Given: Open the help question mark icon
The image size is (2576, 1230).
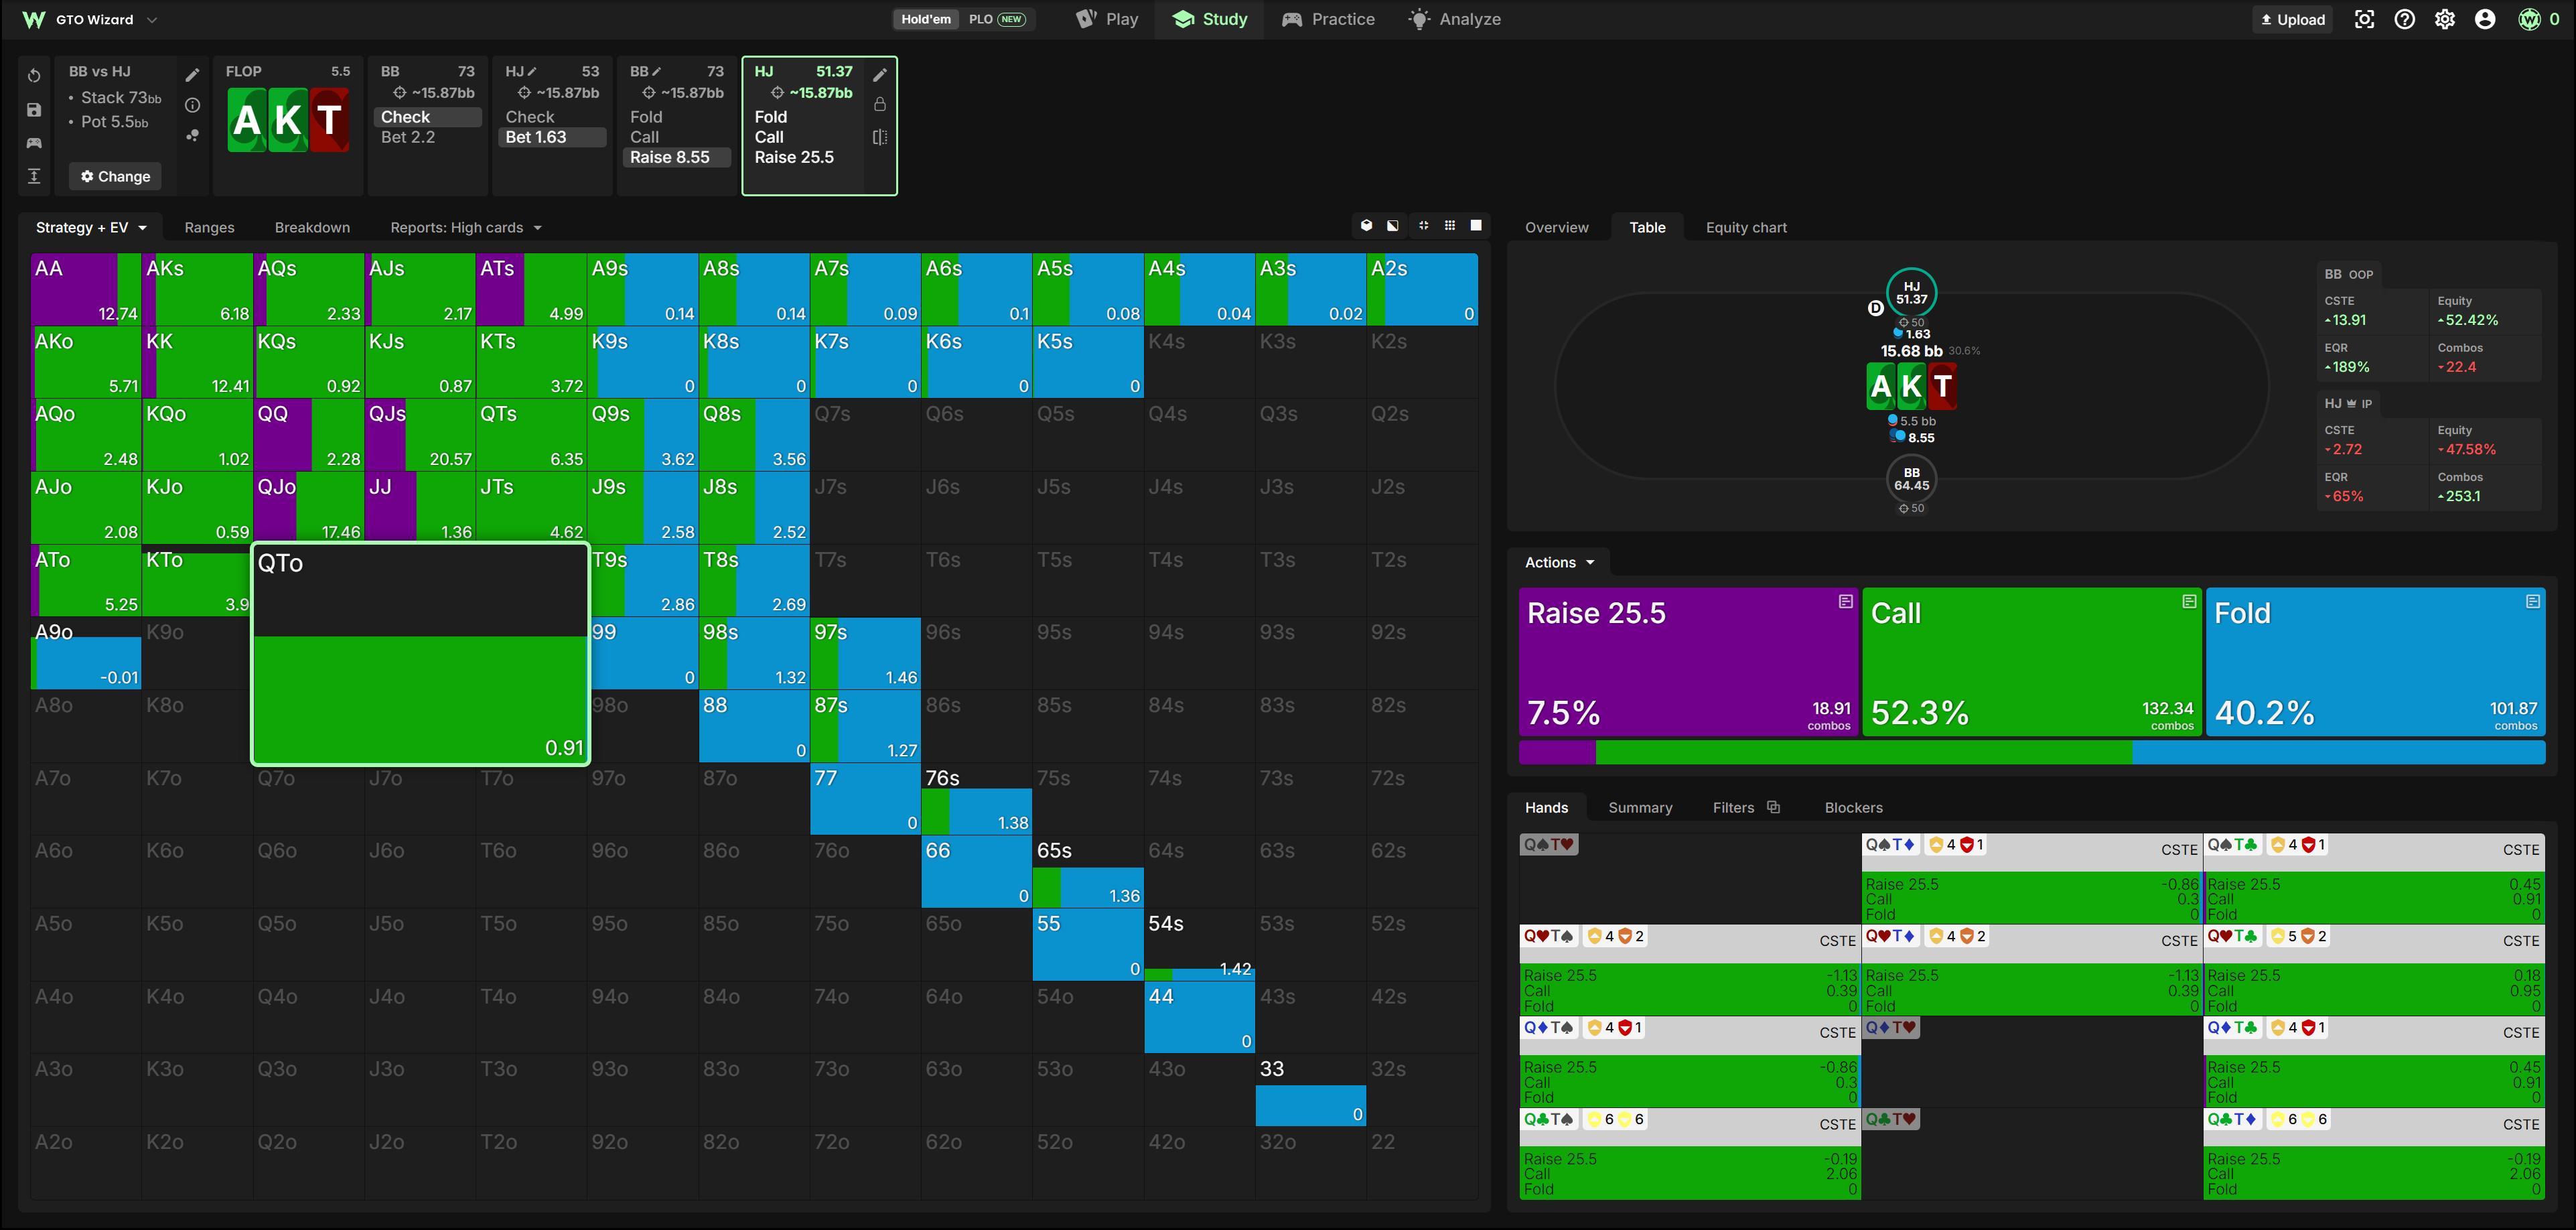Looking at the screenshot, I should pos(2405,19).
